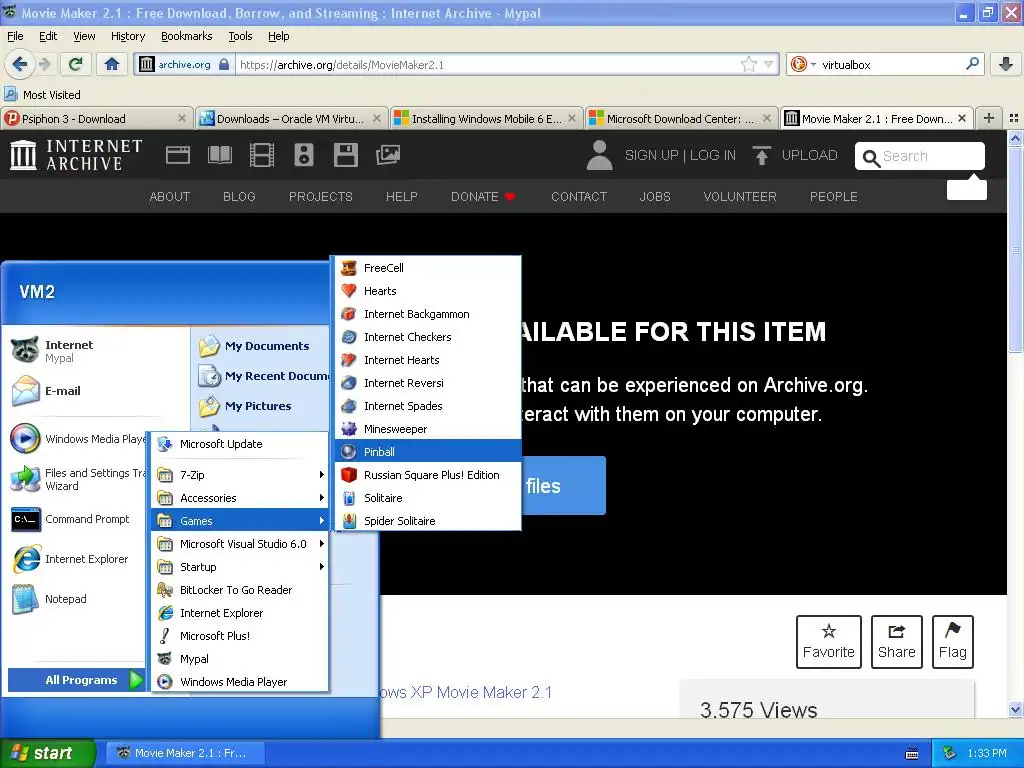Click the page scrollbar down arrow
This screenshot has height=768, width=1024.
(x=1015, y=710)
